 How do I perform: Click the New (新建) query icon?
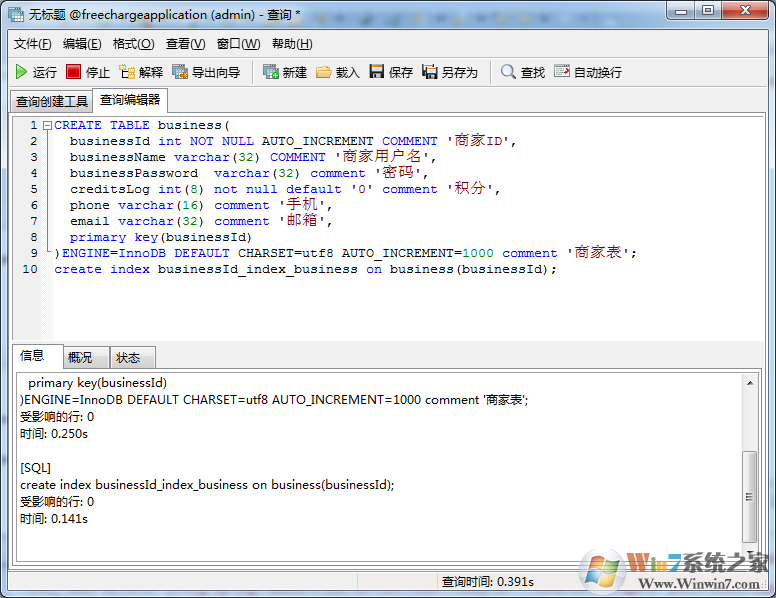(x=271, y=72)
